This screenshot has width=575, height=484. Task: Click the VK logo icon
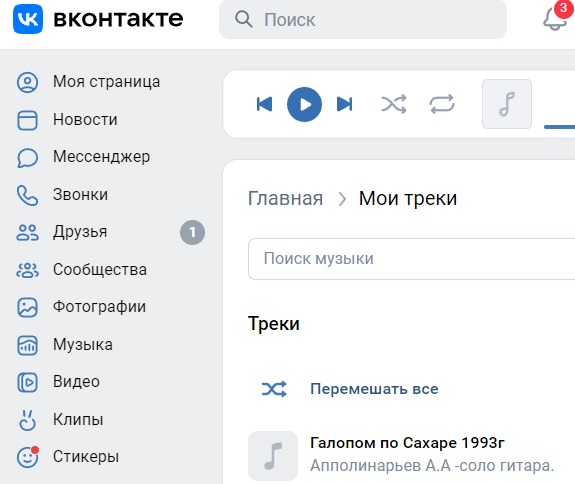(x=28, y=19)
